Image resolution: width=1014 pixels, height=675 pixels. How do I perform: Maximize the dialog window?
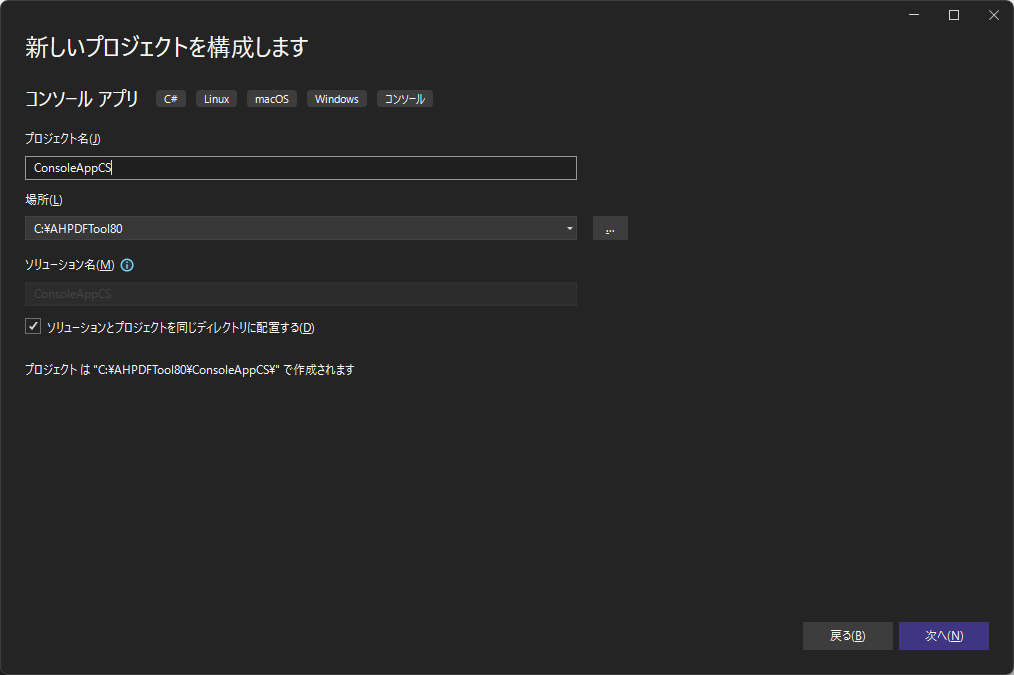953,15
